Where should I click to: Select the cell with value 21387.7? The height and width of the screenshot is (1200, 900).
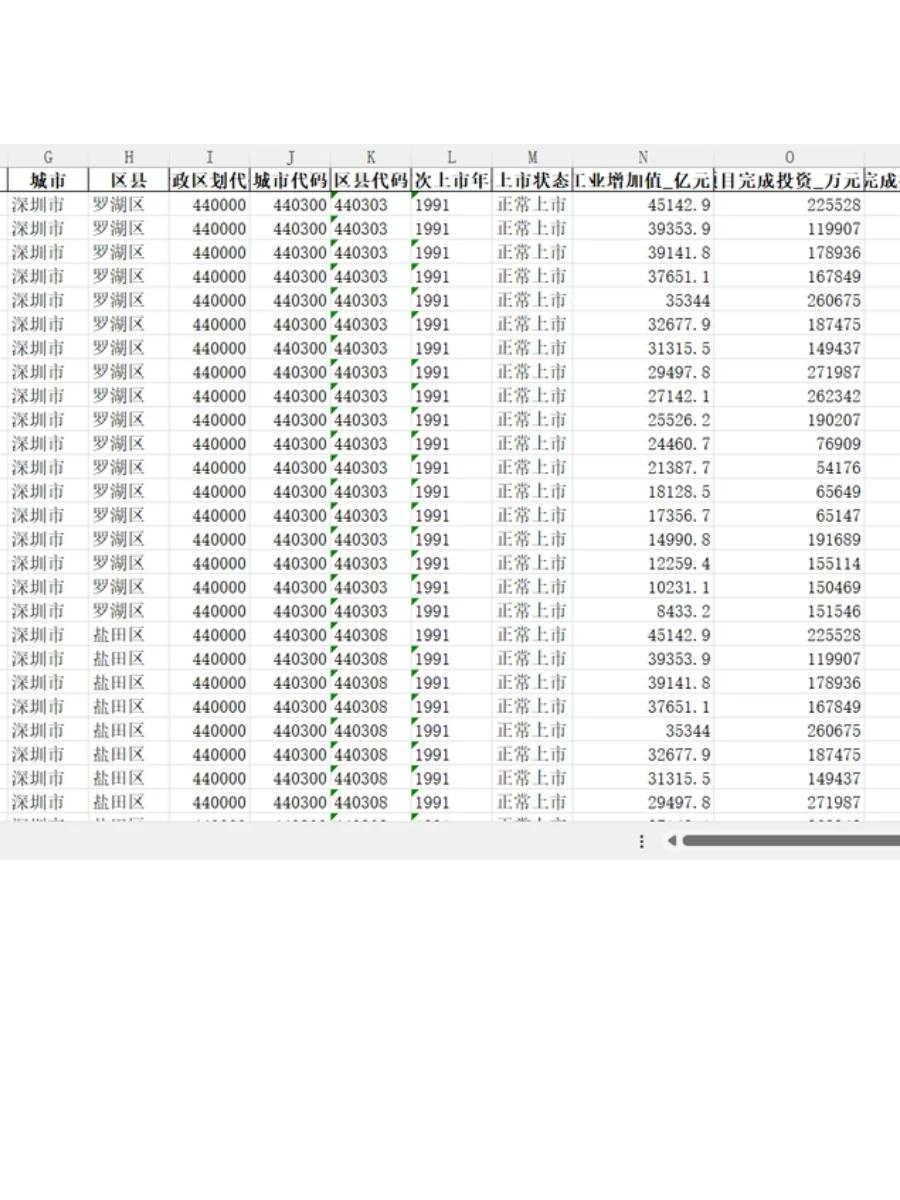643,468
